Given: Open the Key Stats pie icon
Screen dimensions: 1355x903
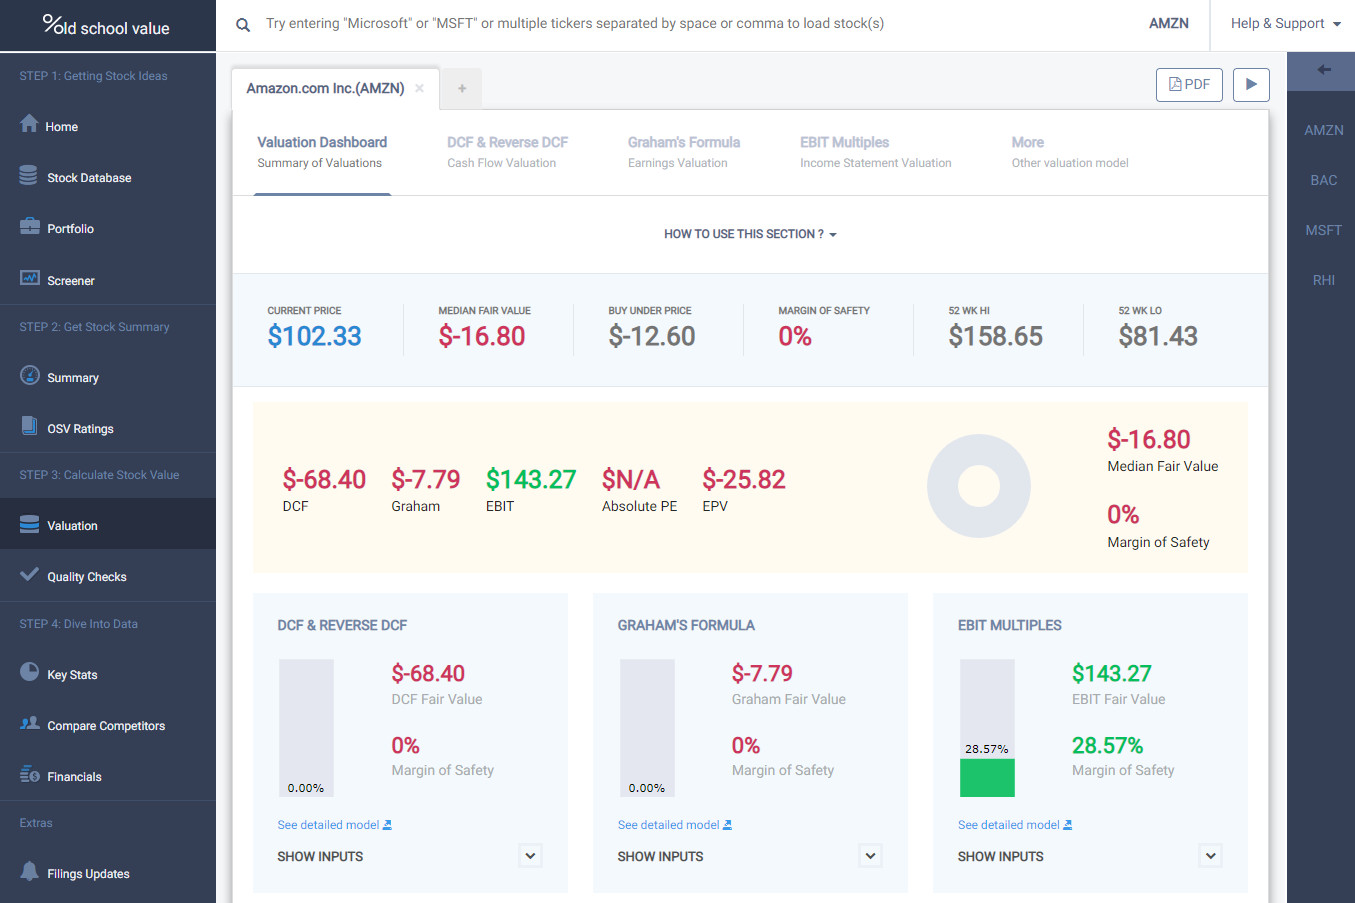Looking at the screenshot, I should (29, 672).
